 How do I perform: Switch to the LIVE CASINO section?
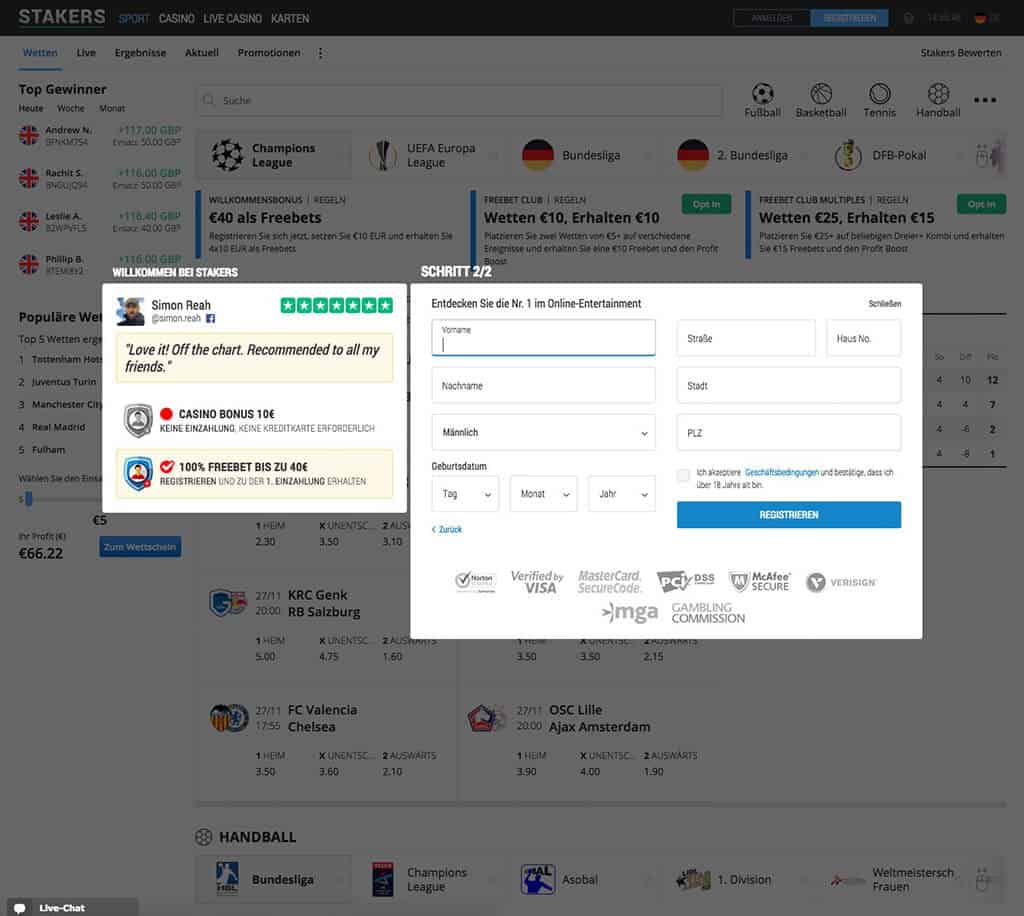[x=232, y=18]
